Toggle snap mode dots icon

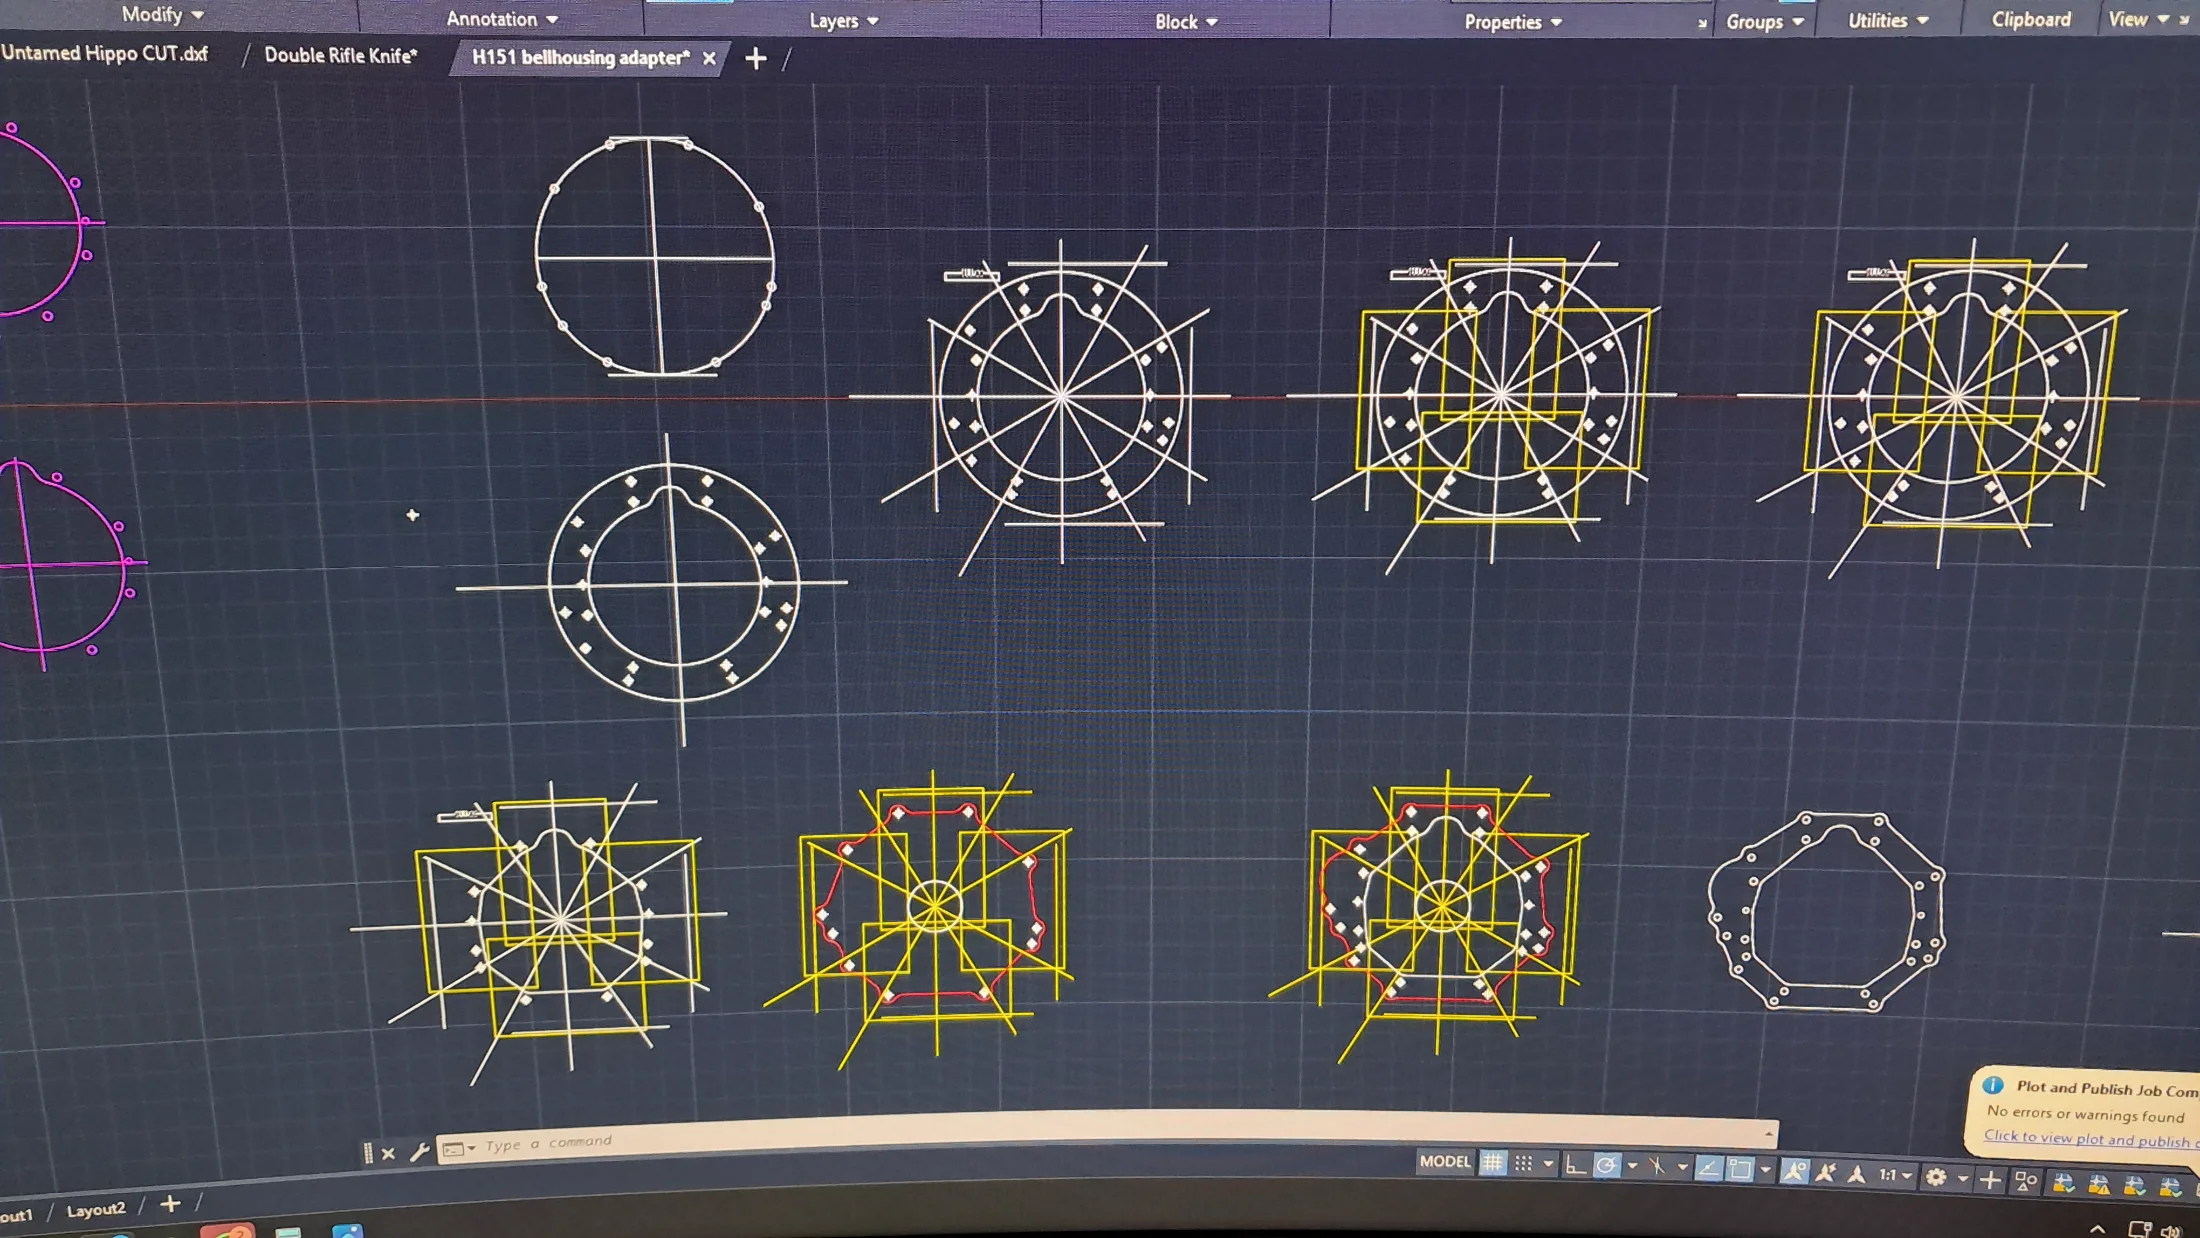1523,1163
